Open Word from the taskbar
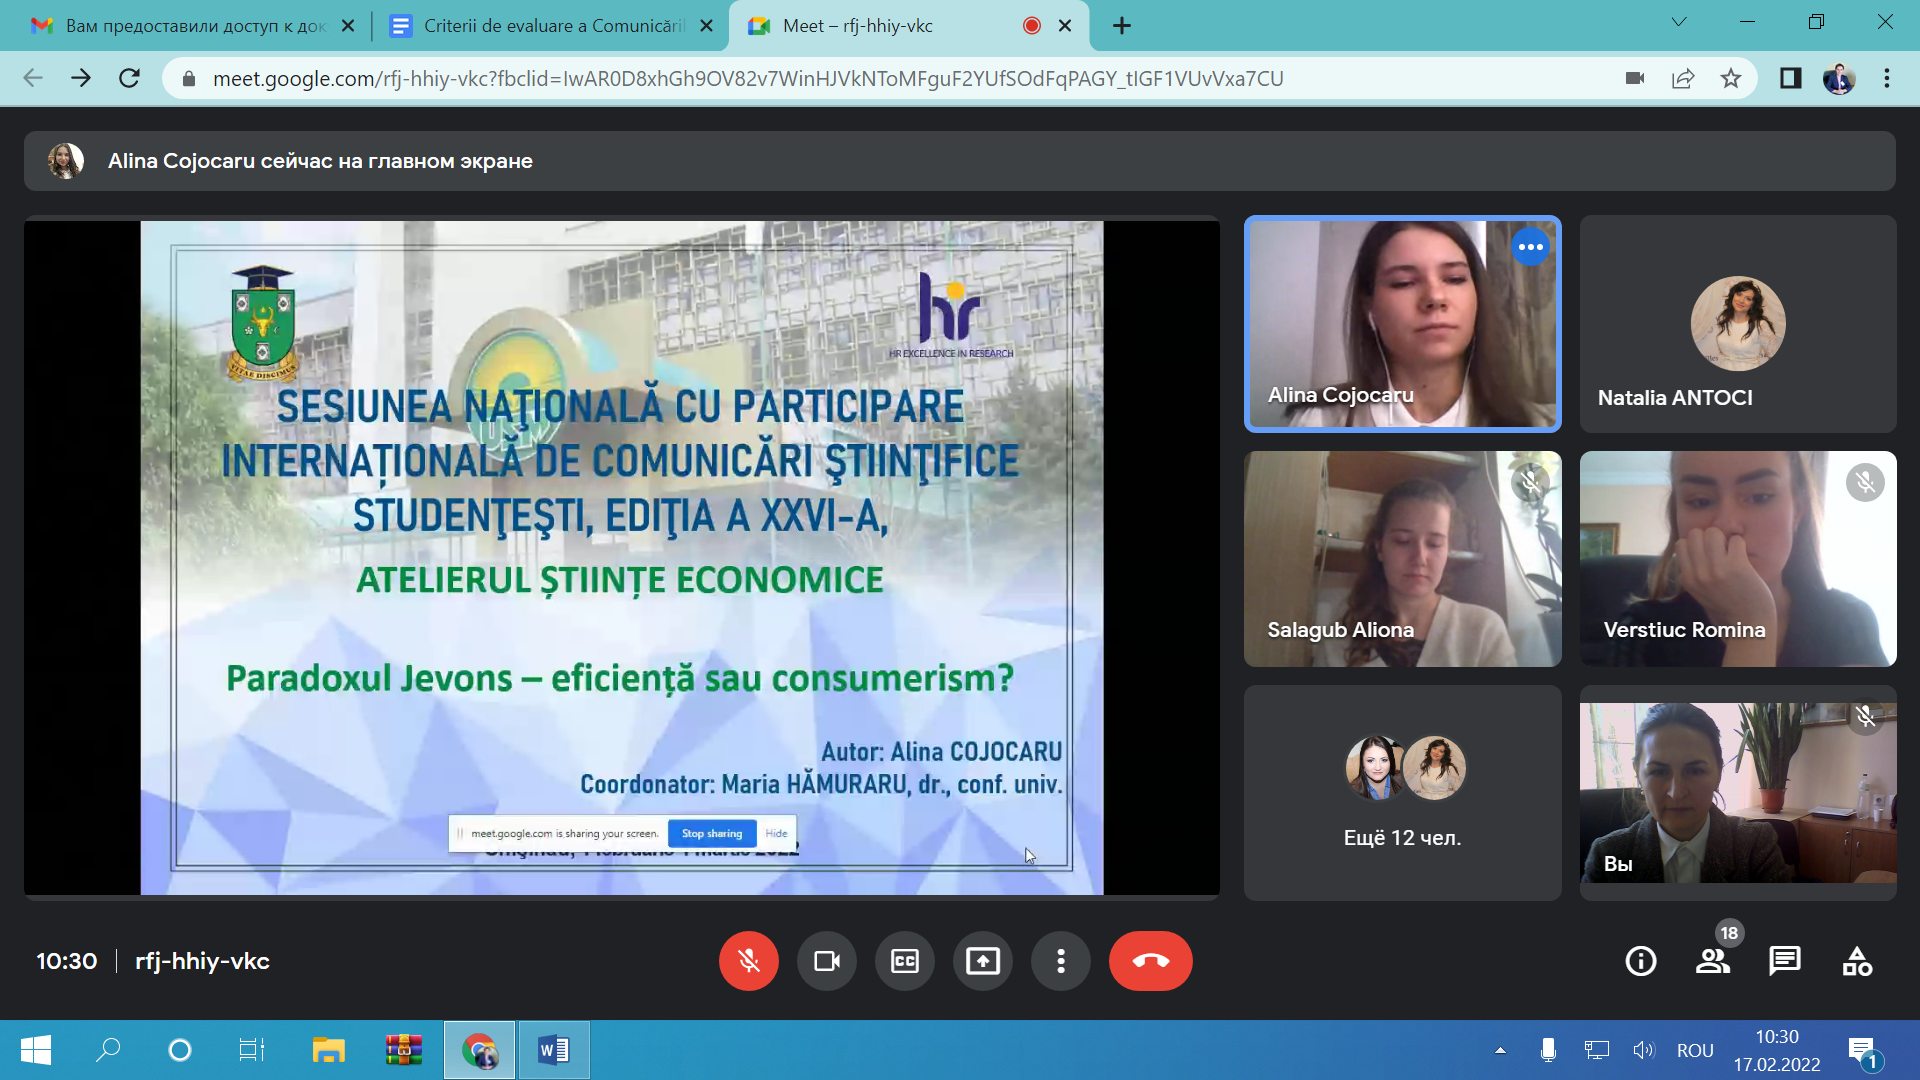 (x=553, y=1050)
